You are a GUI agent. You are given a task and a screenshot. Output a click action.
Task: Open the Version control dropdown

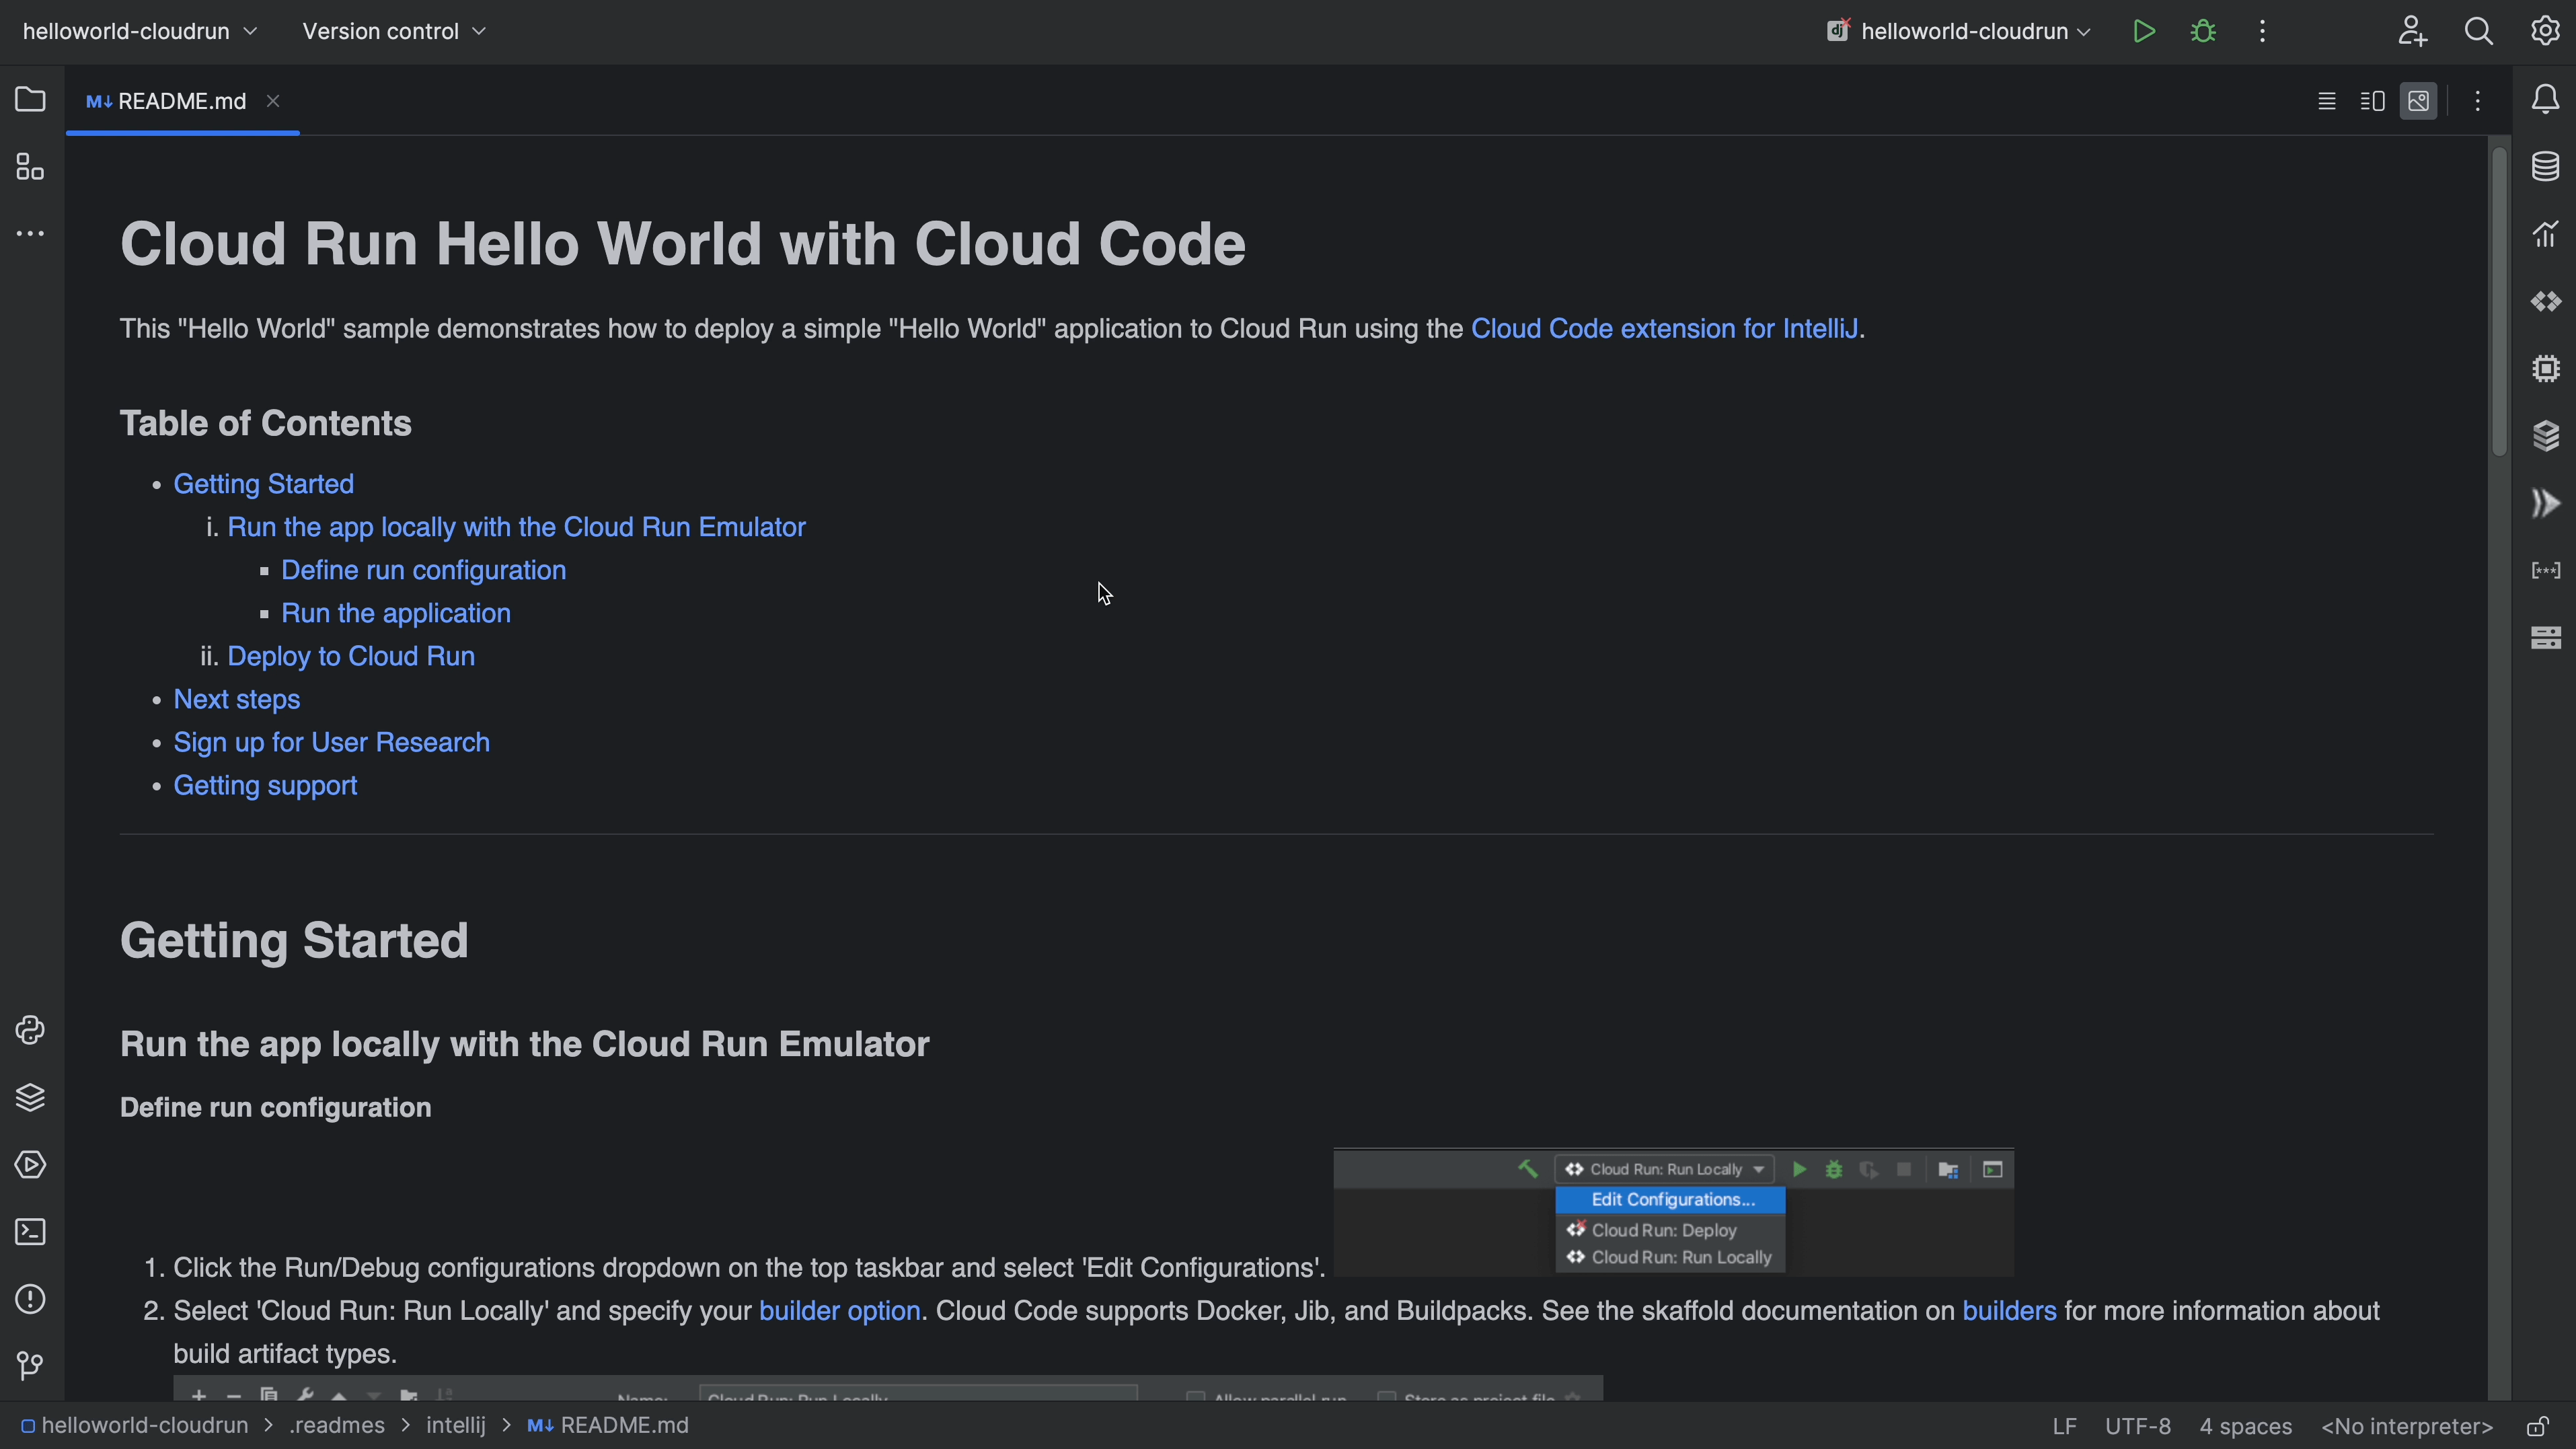click(x=394, y=31)
